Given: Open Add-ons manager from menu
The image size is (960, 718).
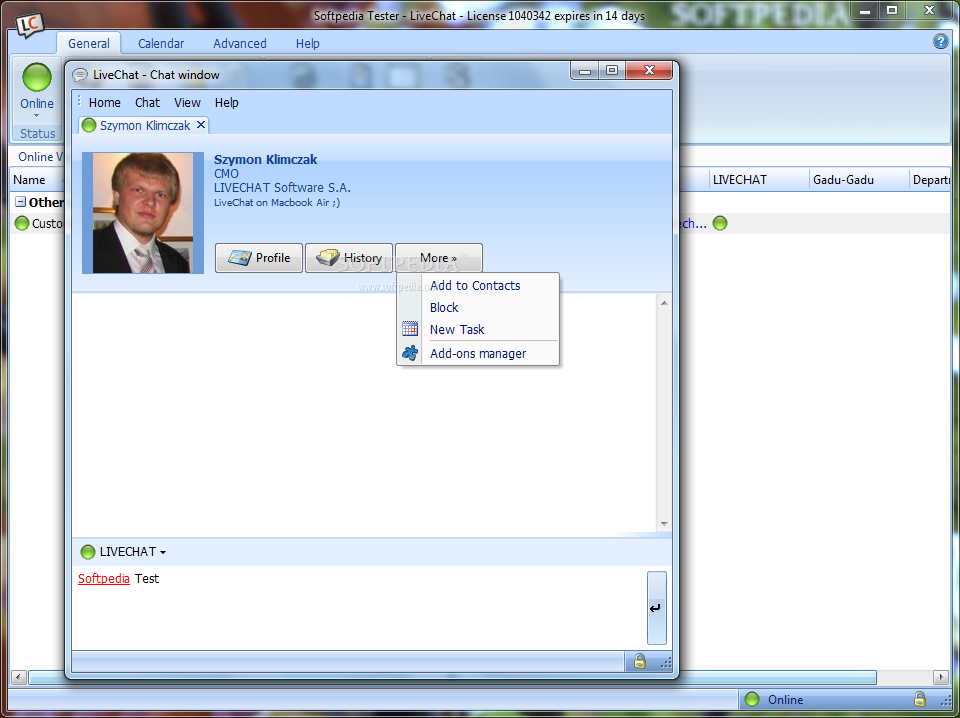Looking at the screenshot, I should (478, 354).
